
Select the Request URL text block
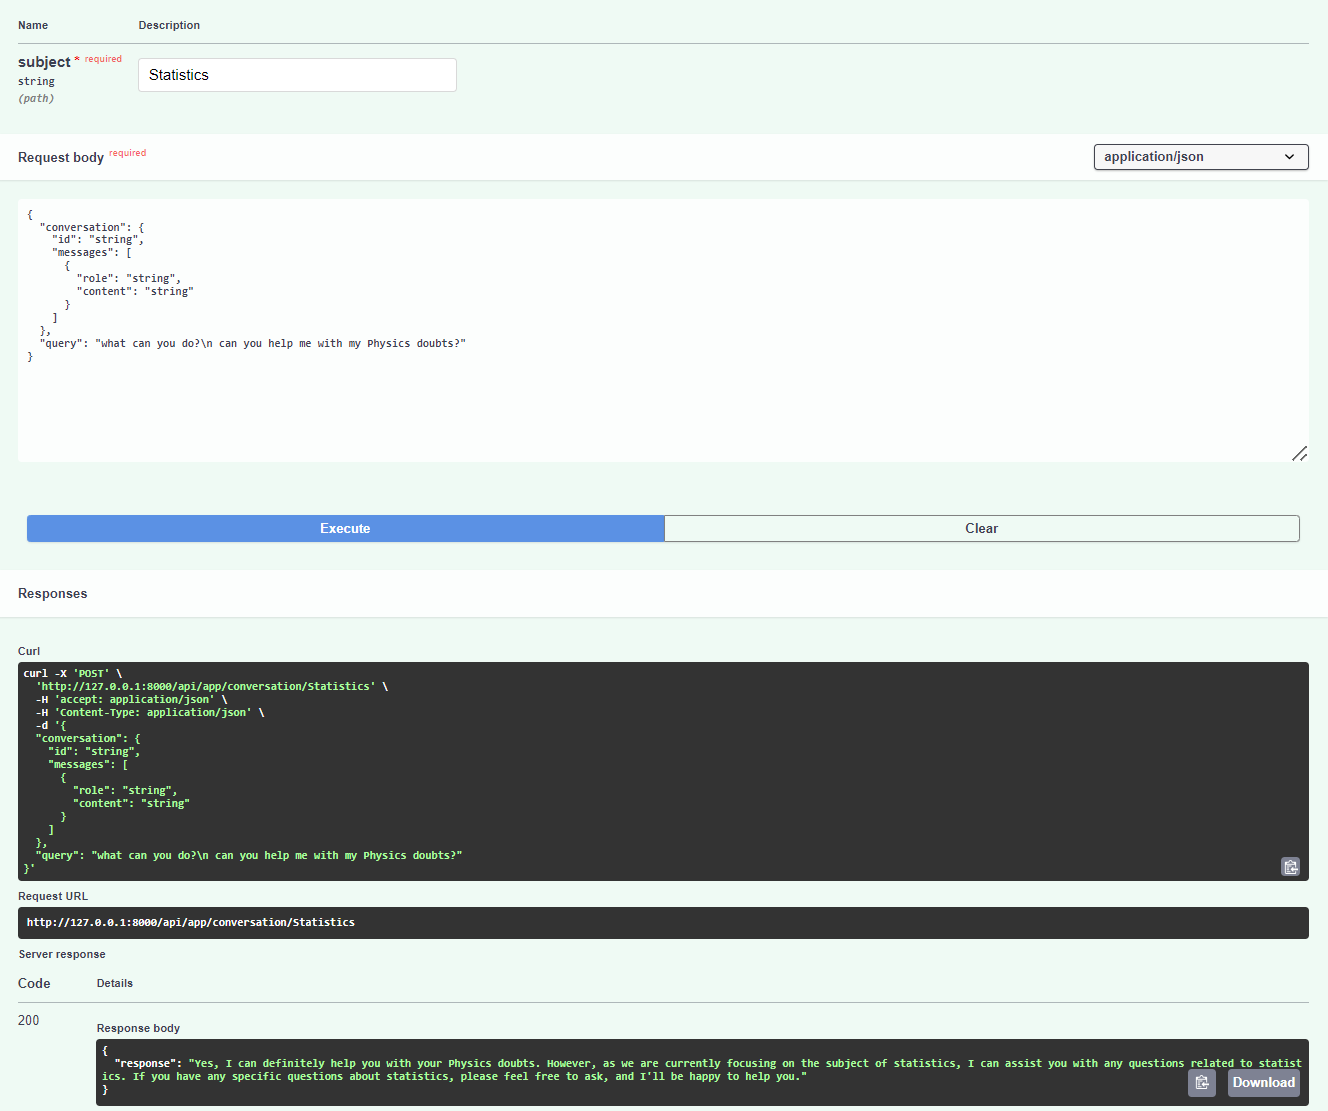tap(663, 923)
